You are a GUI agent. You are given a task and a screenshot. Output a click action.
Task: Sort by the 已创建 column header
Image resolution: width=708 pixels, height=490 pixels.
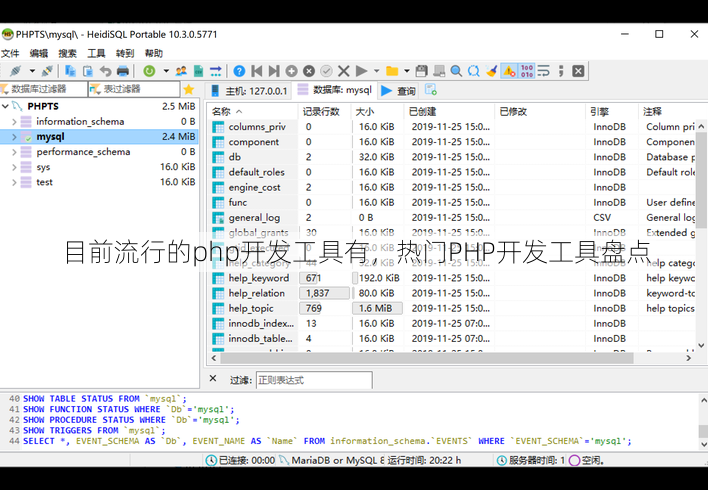coord(449,112)
